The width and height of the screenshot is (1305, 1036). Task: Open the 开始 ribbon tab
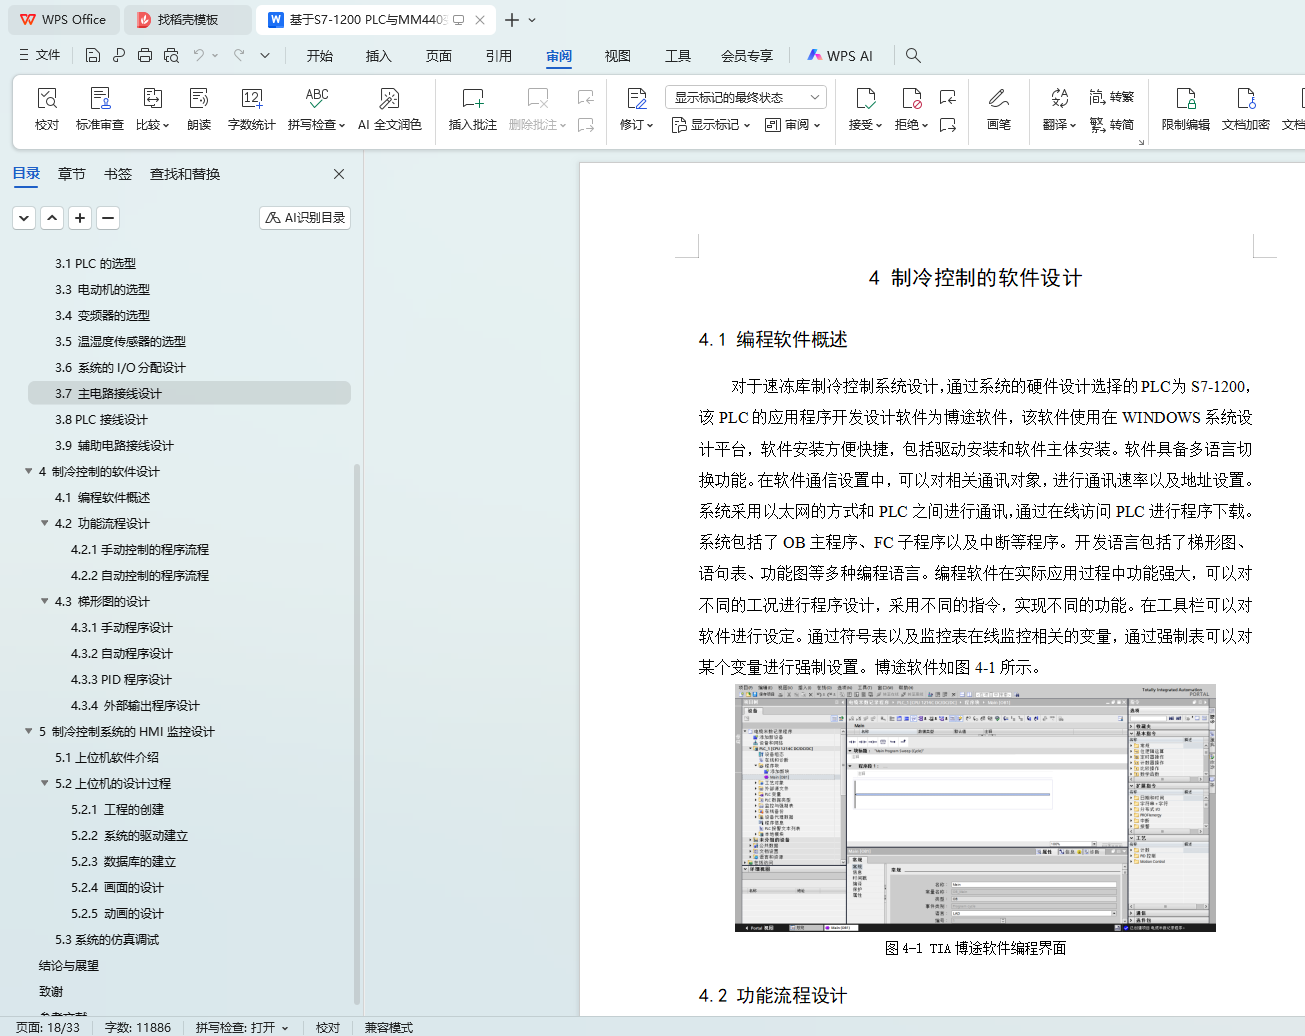[x=320, y=56]
